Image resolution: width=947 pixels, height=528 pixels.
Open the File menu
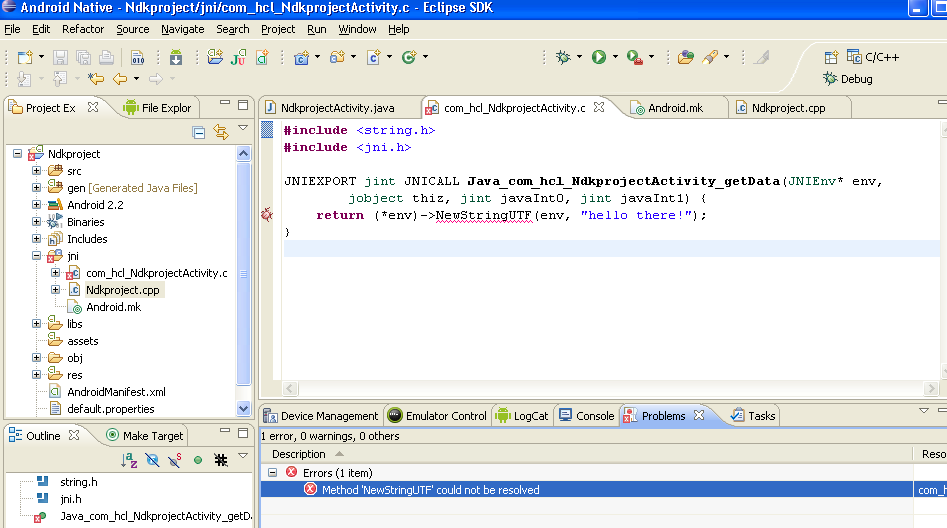click(12, 29)
